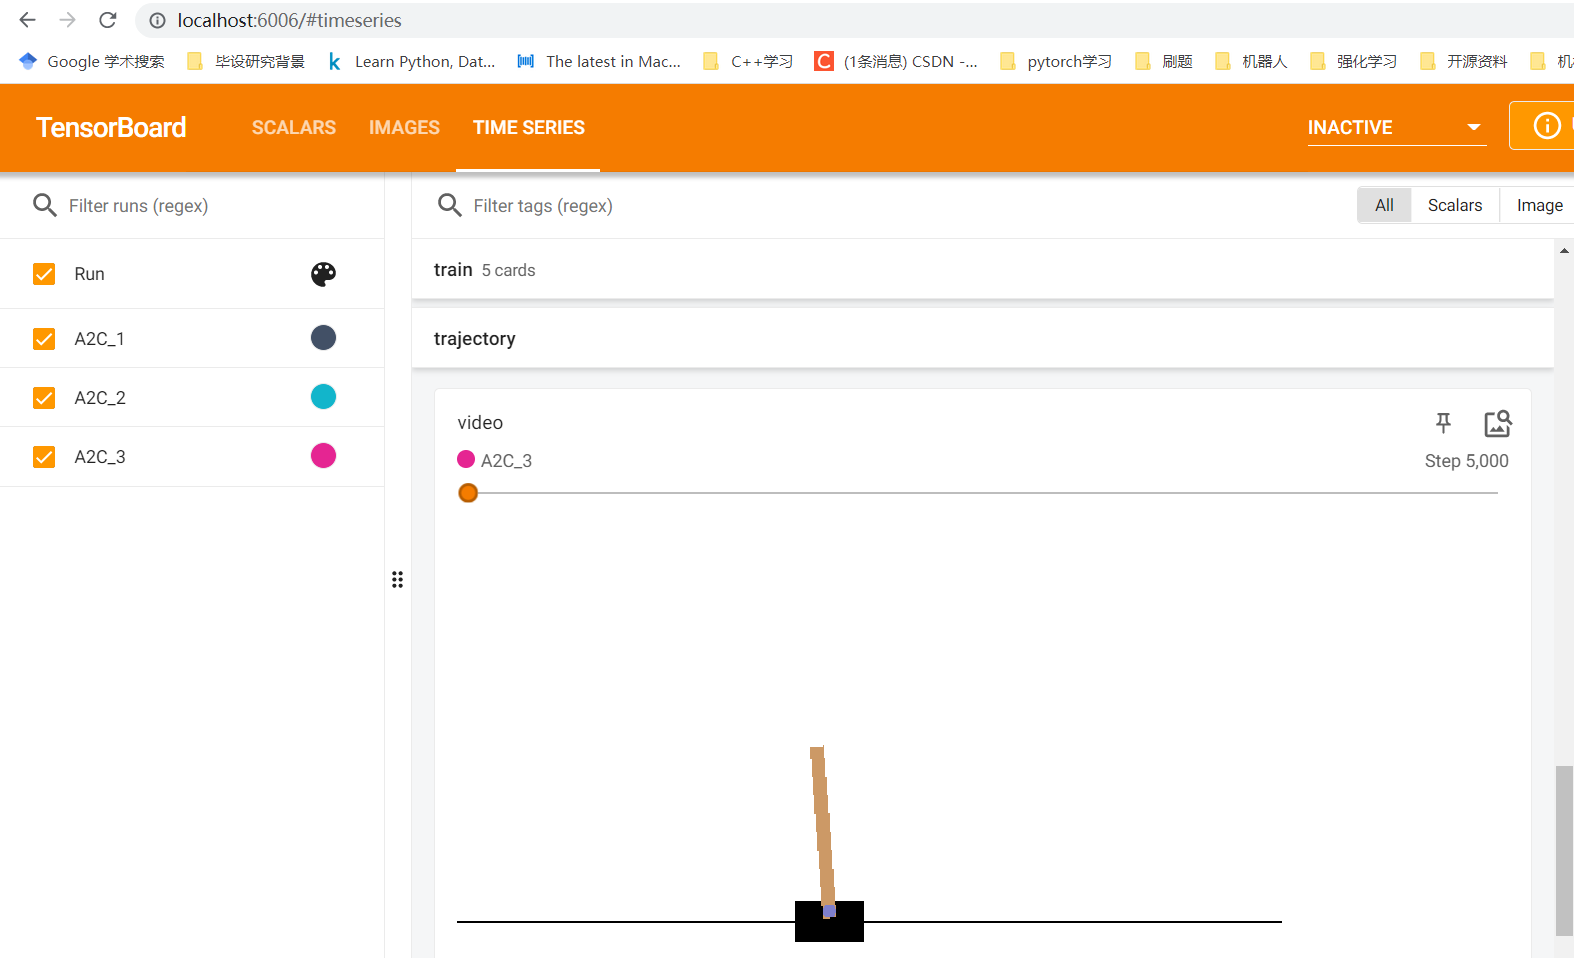Open The latest in Mac... bookmark
The image size is (1574, 958).
[598, 61]
